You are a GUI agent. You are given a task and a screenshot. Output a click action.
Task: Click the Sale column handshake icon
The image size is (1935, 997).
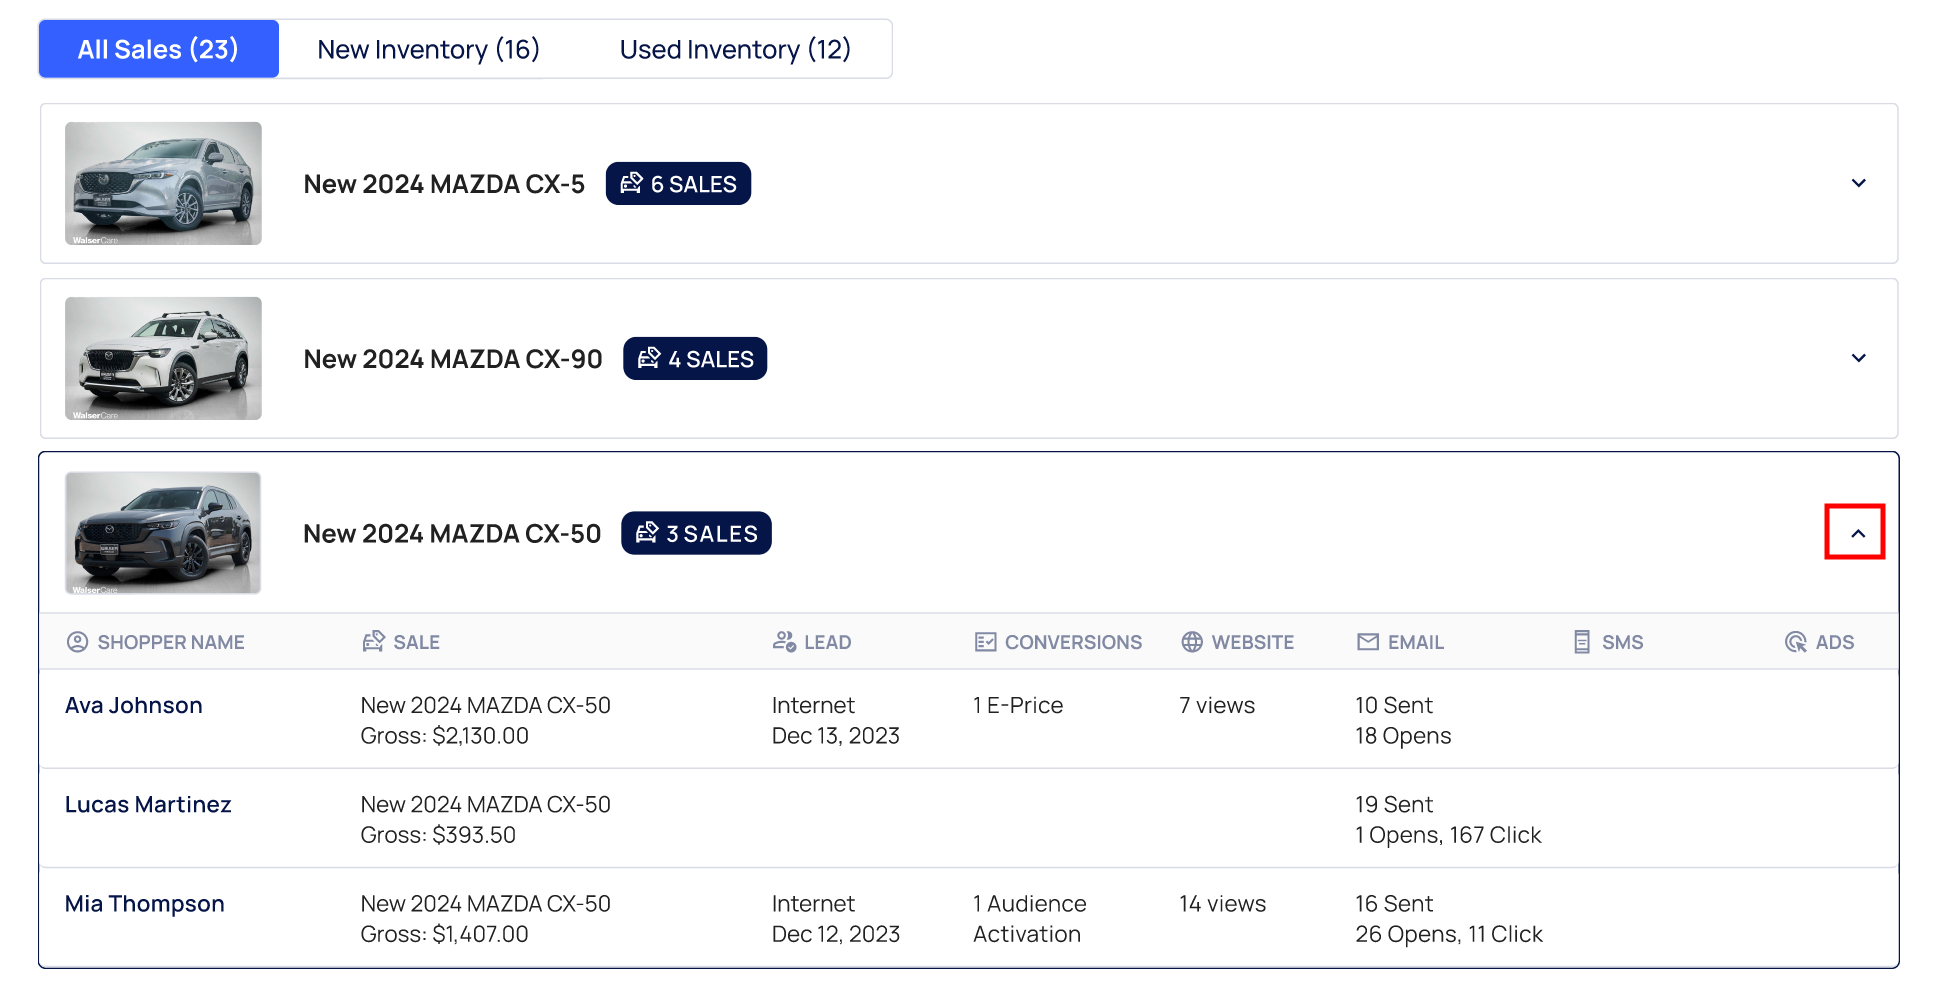pos(373,642)
